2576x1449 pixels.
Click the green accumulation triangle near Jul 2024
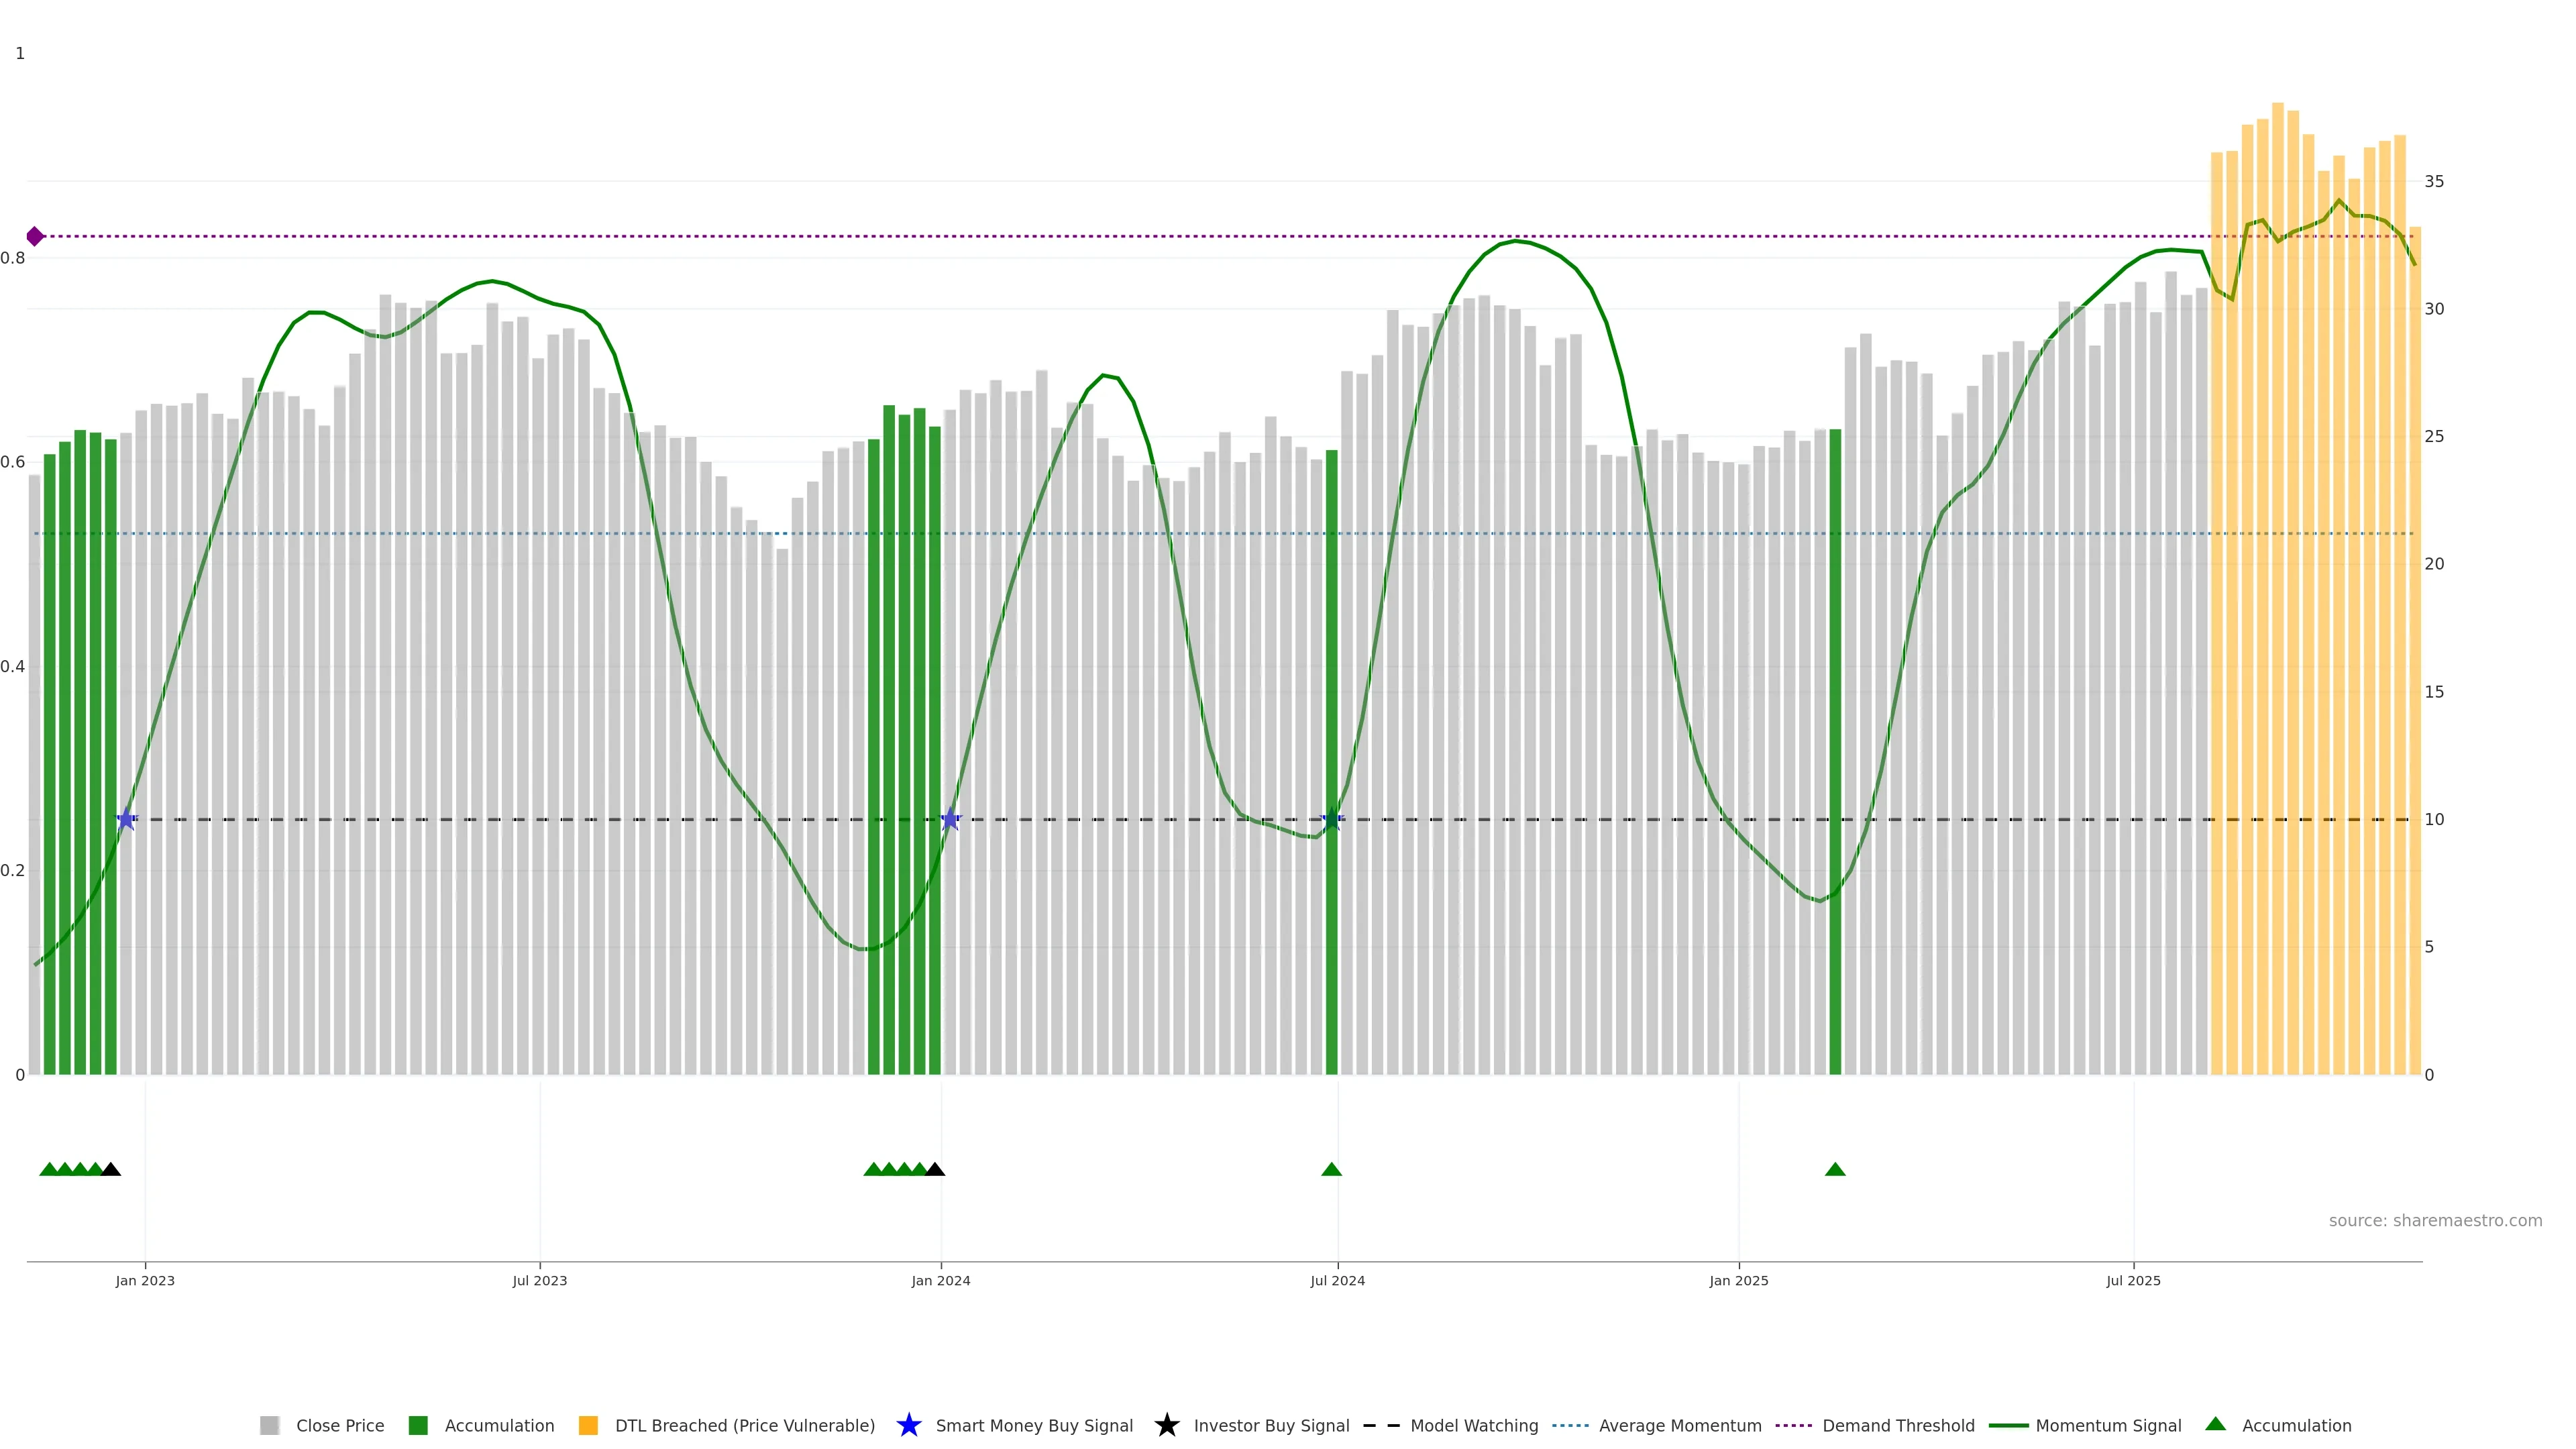coord(1331,1170)
